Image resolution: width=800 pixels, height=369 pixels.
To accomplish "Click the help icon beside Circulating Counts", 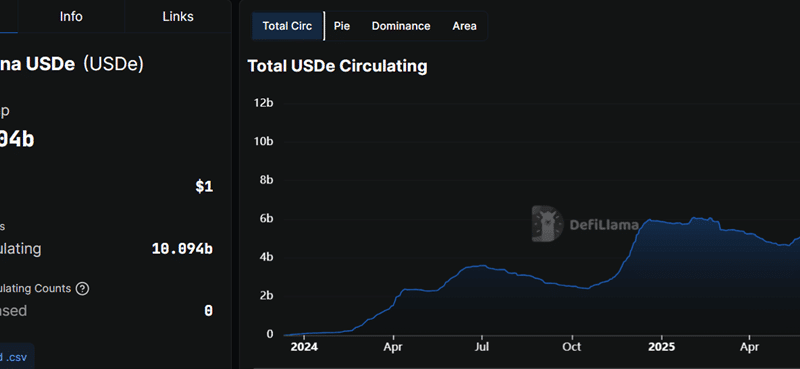I will [82, 289].
